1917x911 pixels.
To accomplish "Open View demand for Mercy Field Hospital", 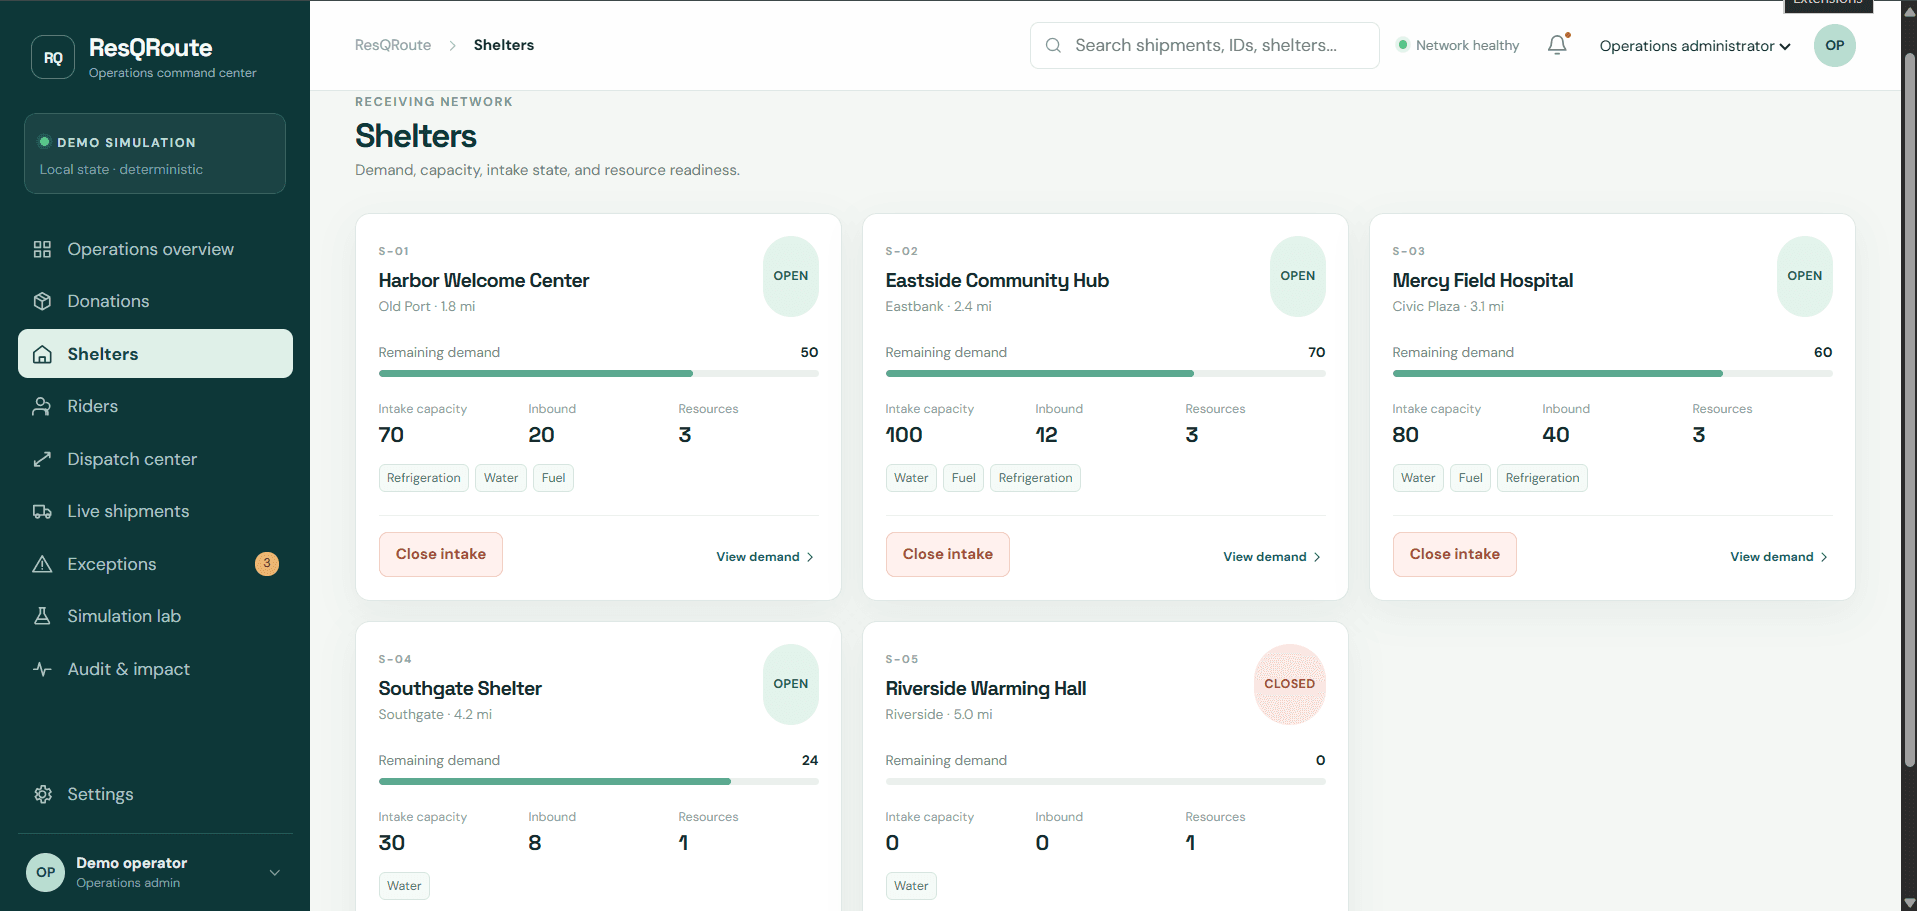I will coord(1779,557).
